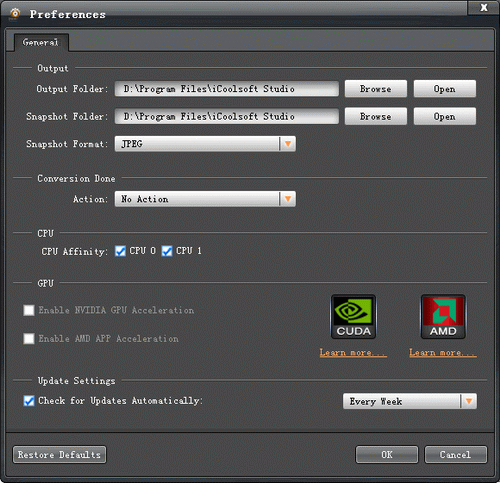Open the Every Week update frequency dropdown
The height and width of the screenshot is (483, 500).
pyautogui.click(x=410, y=401)
